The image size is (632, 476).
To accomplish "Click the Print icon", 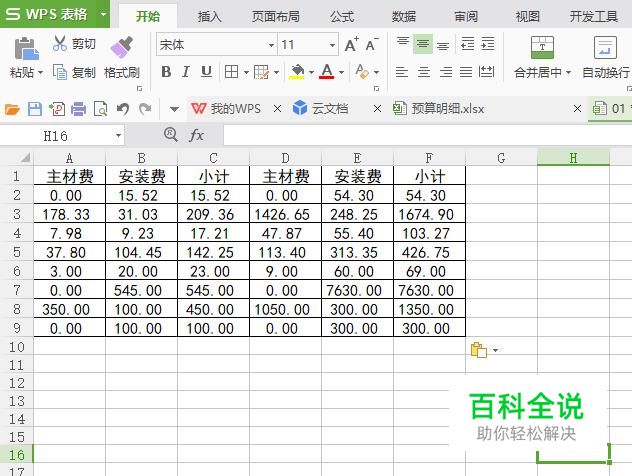I will tap(79, 109).
